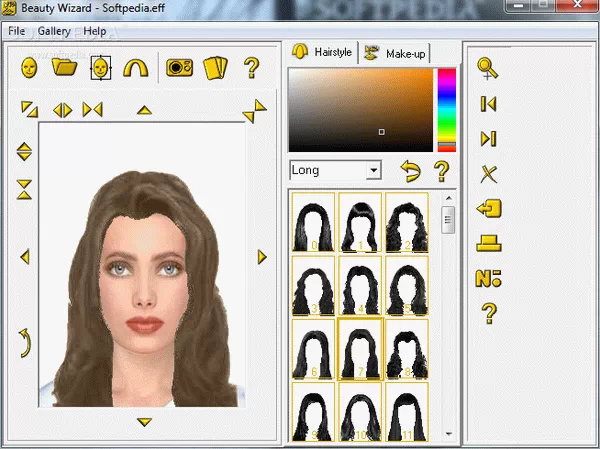
Task: Click the undo arrow beside Long dropdown
Action: point(410,171)
